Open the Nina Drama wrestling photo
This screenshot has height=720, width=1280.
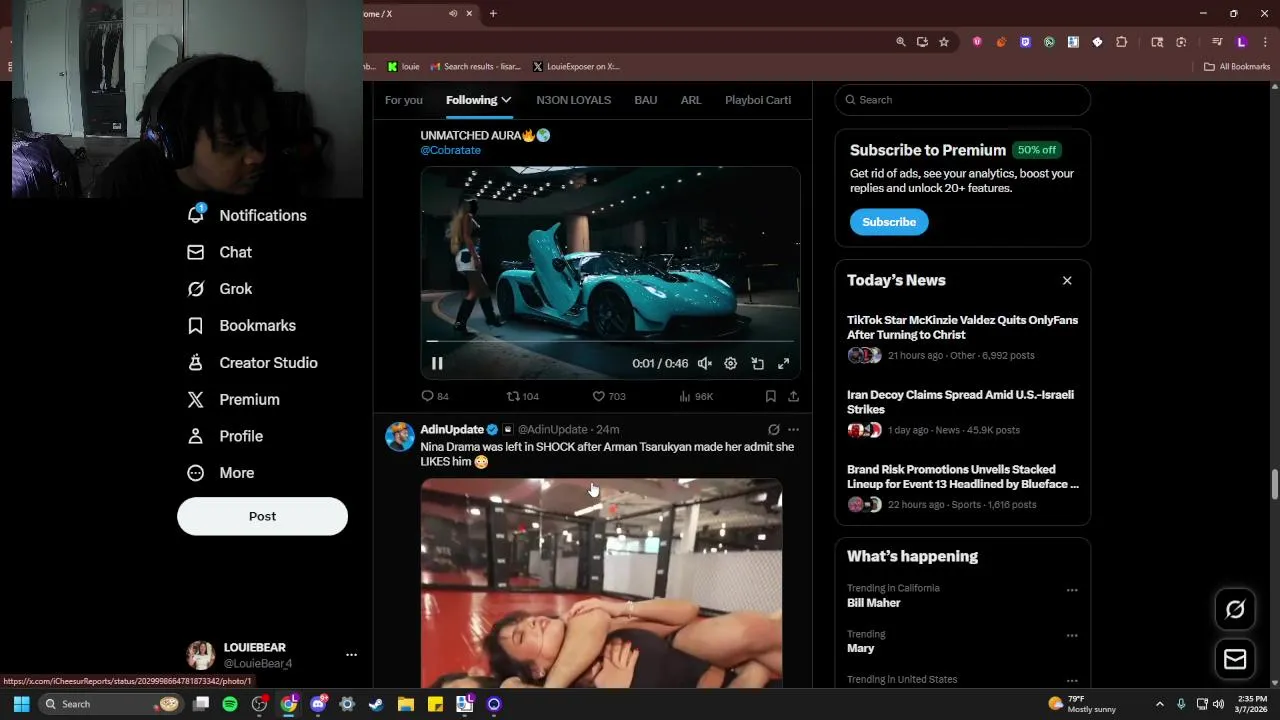601,583
